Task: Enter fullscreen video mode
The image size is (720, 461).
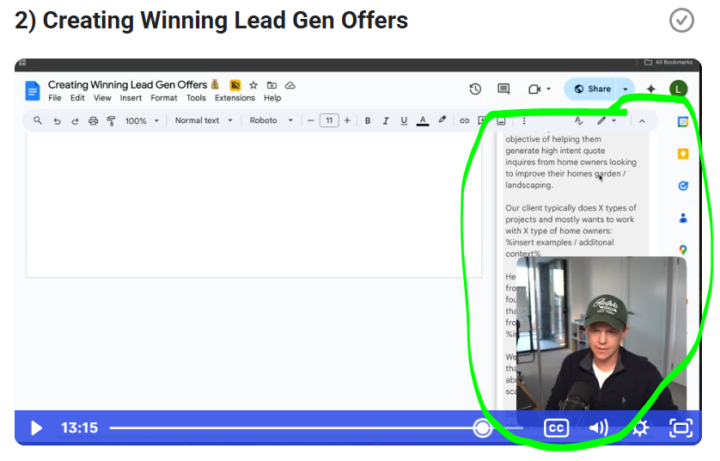Action: pyautogui.click(x=681, y=428)
